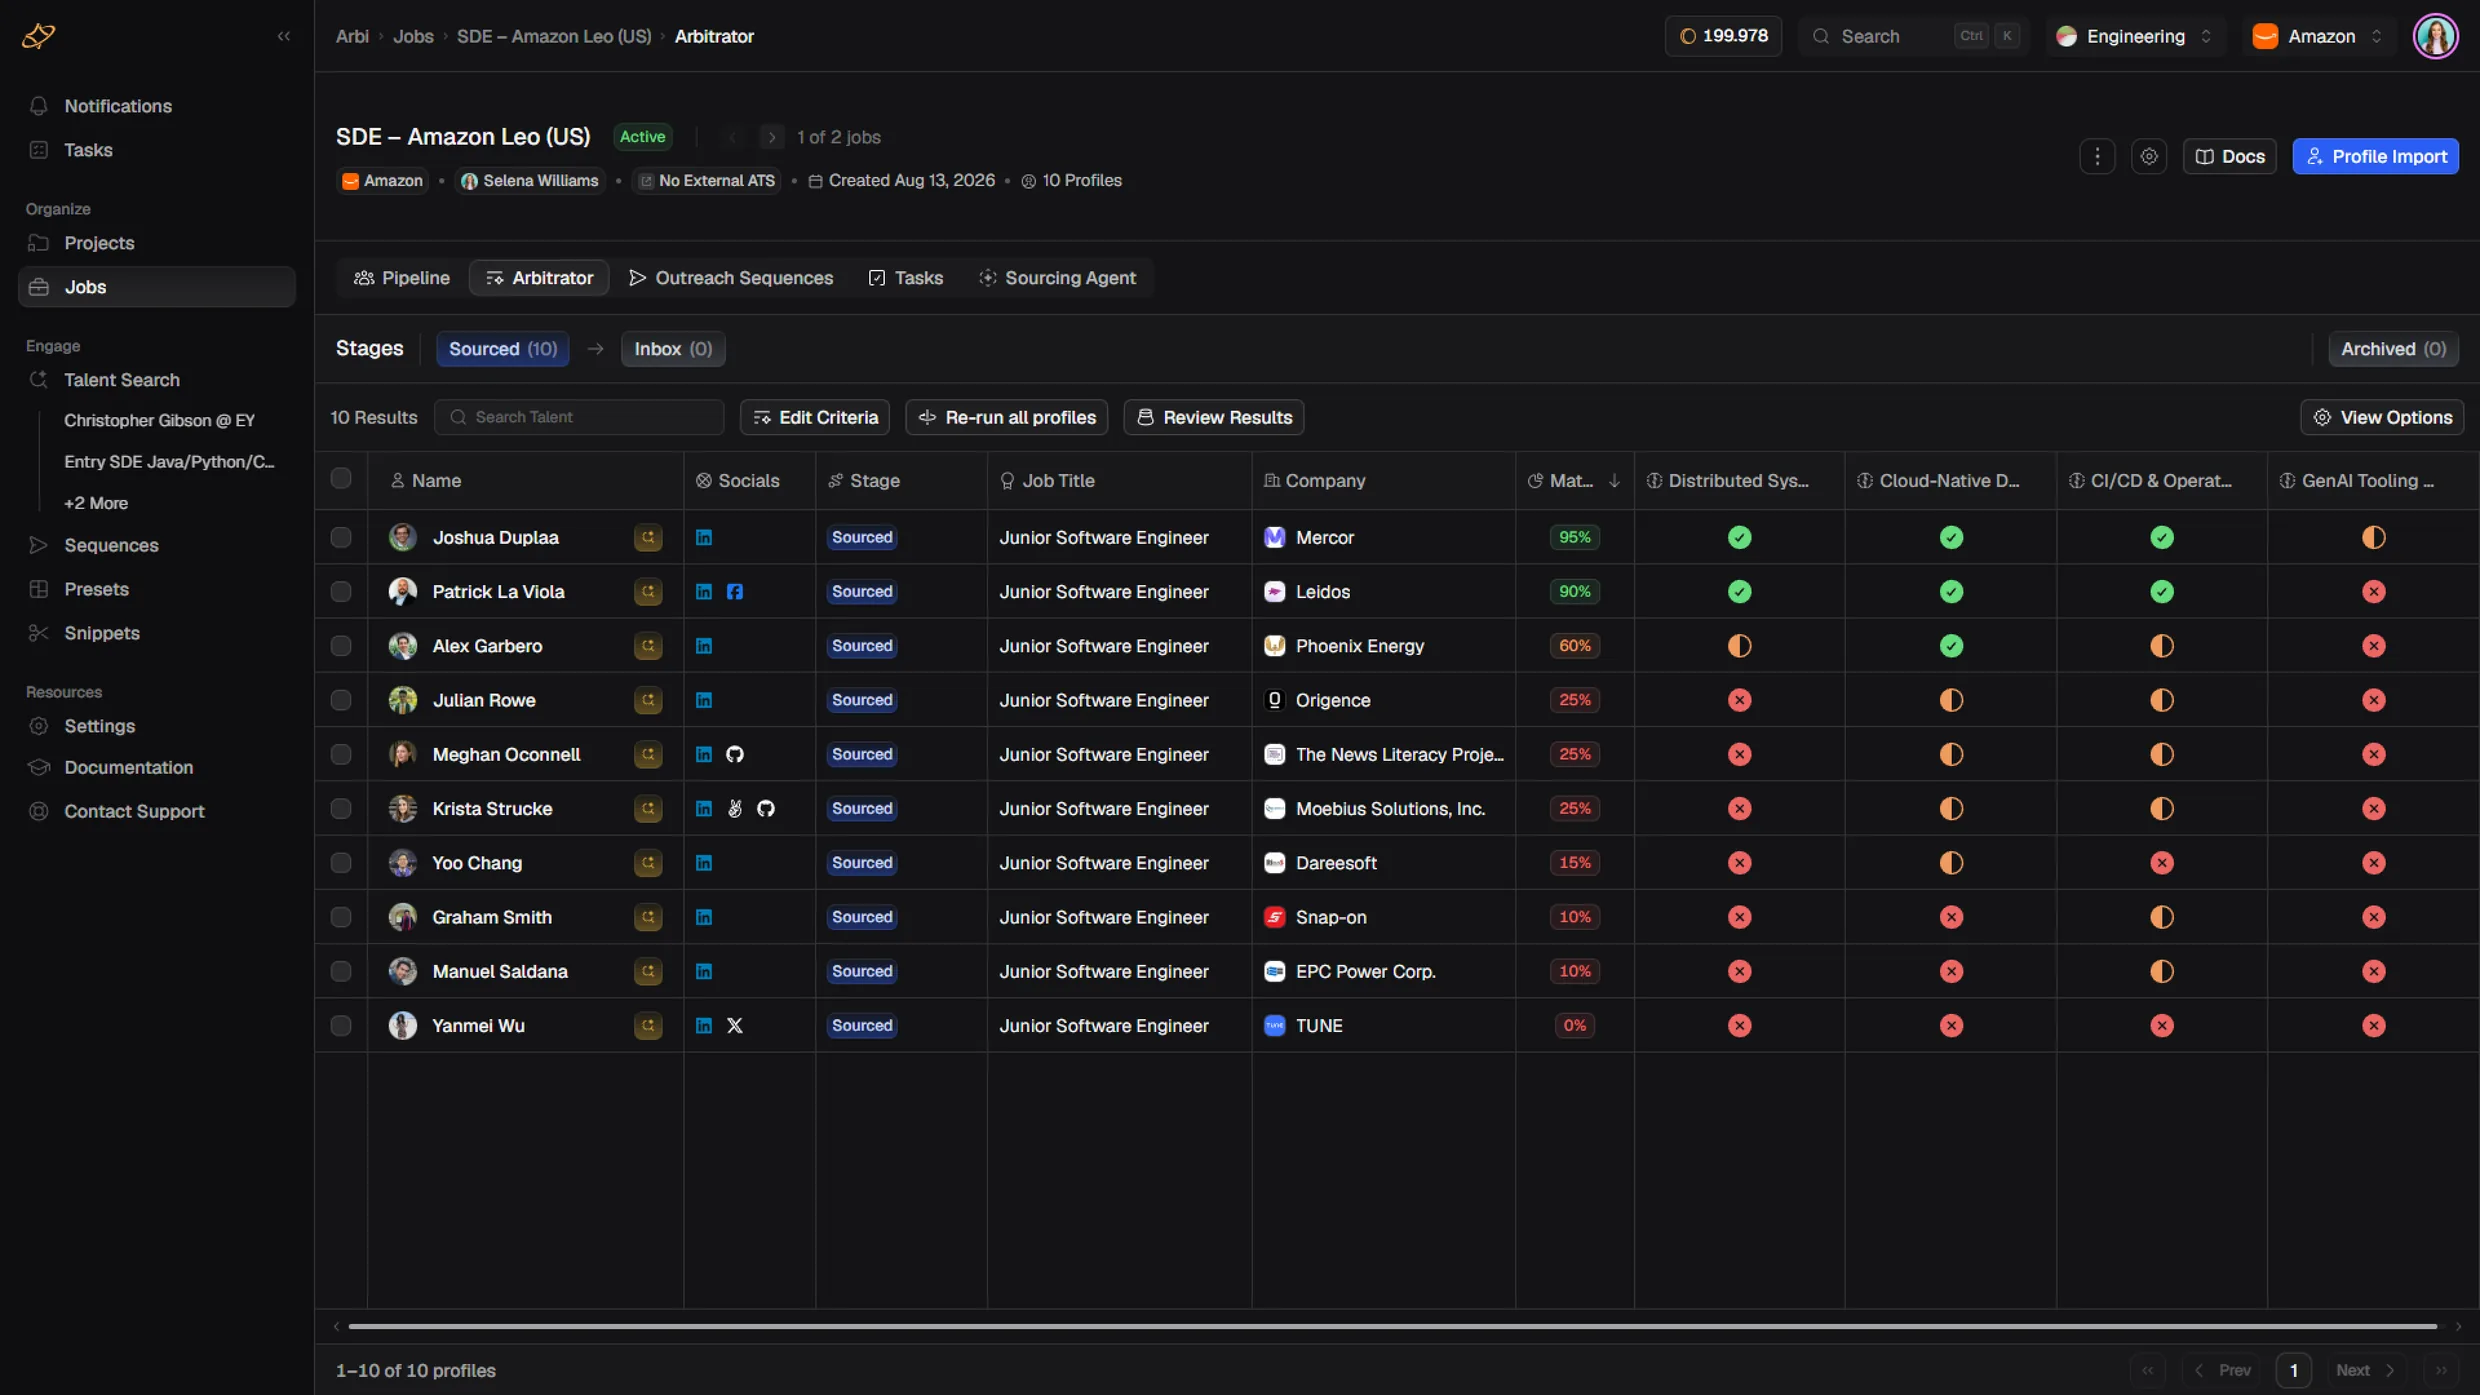
Task: Open job settings gear icon
Action: (x=2148, y=156)
